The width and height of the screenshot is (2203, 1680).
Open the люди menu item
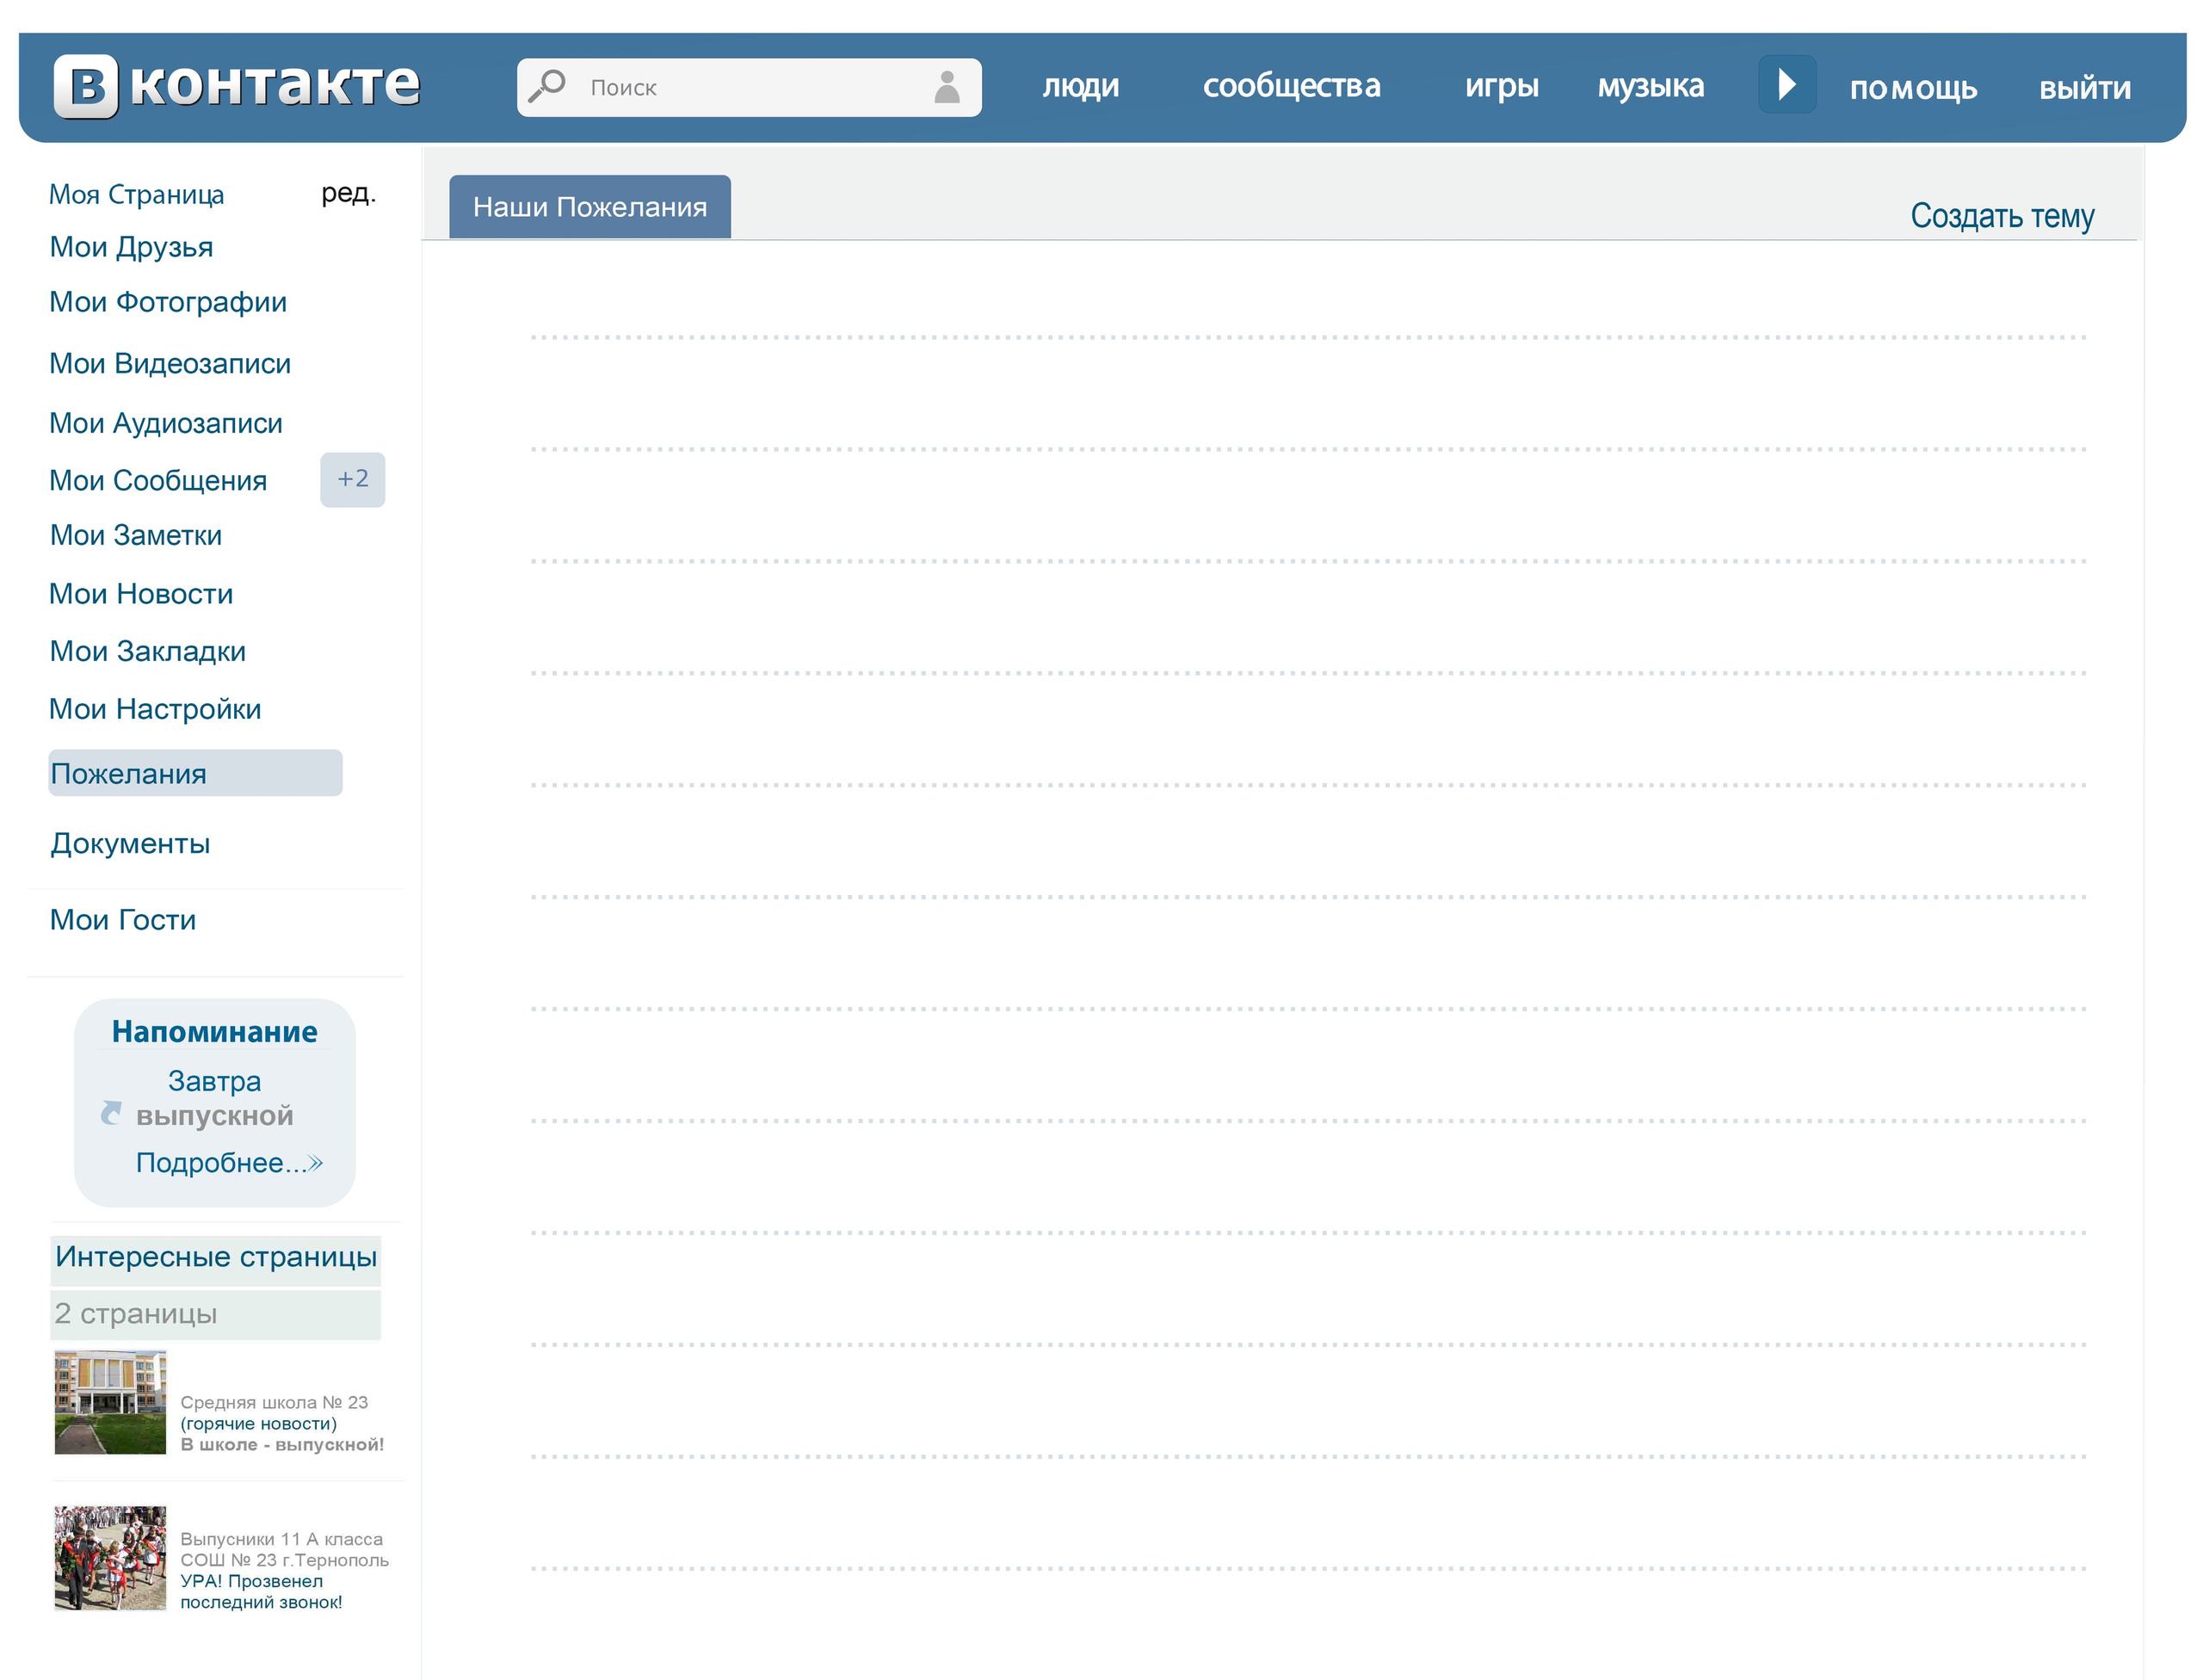[1080, 86]
